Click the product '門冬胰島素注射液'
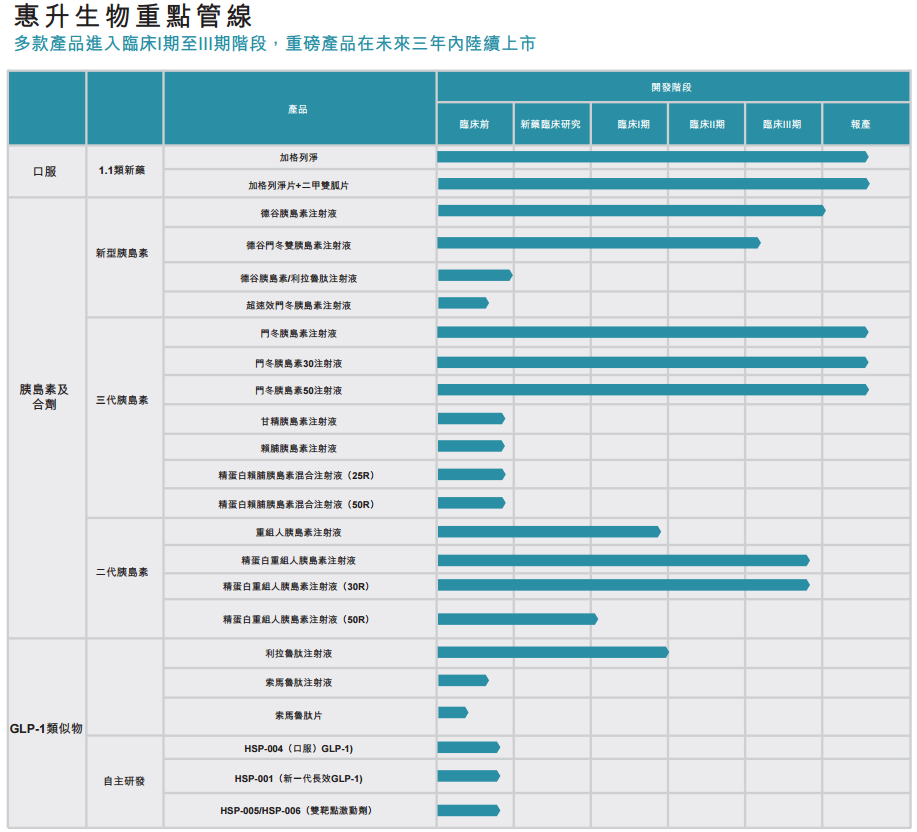This screenshot has width=917, height=832. [x=299, y=333]
